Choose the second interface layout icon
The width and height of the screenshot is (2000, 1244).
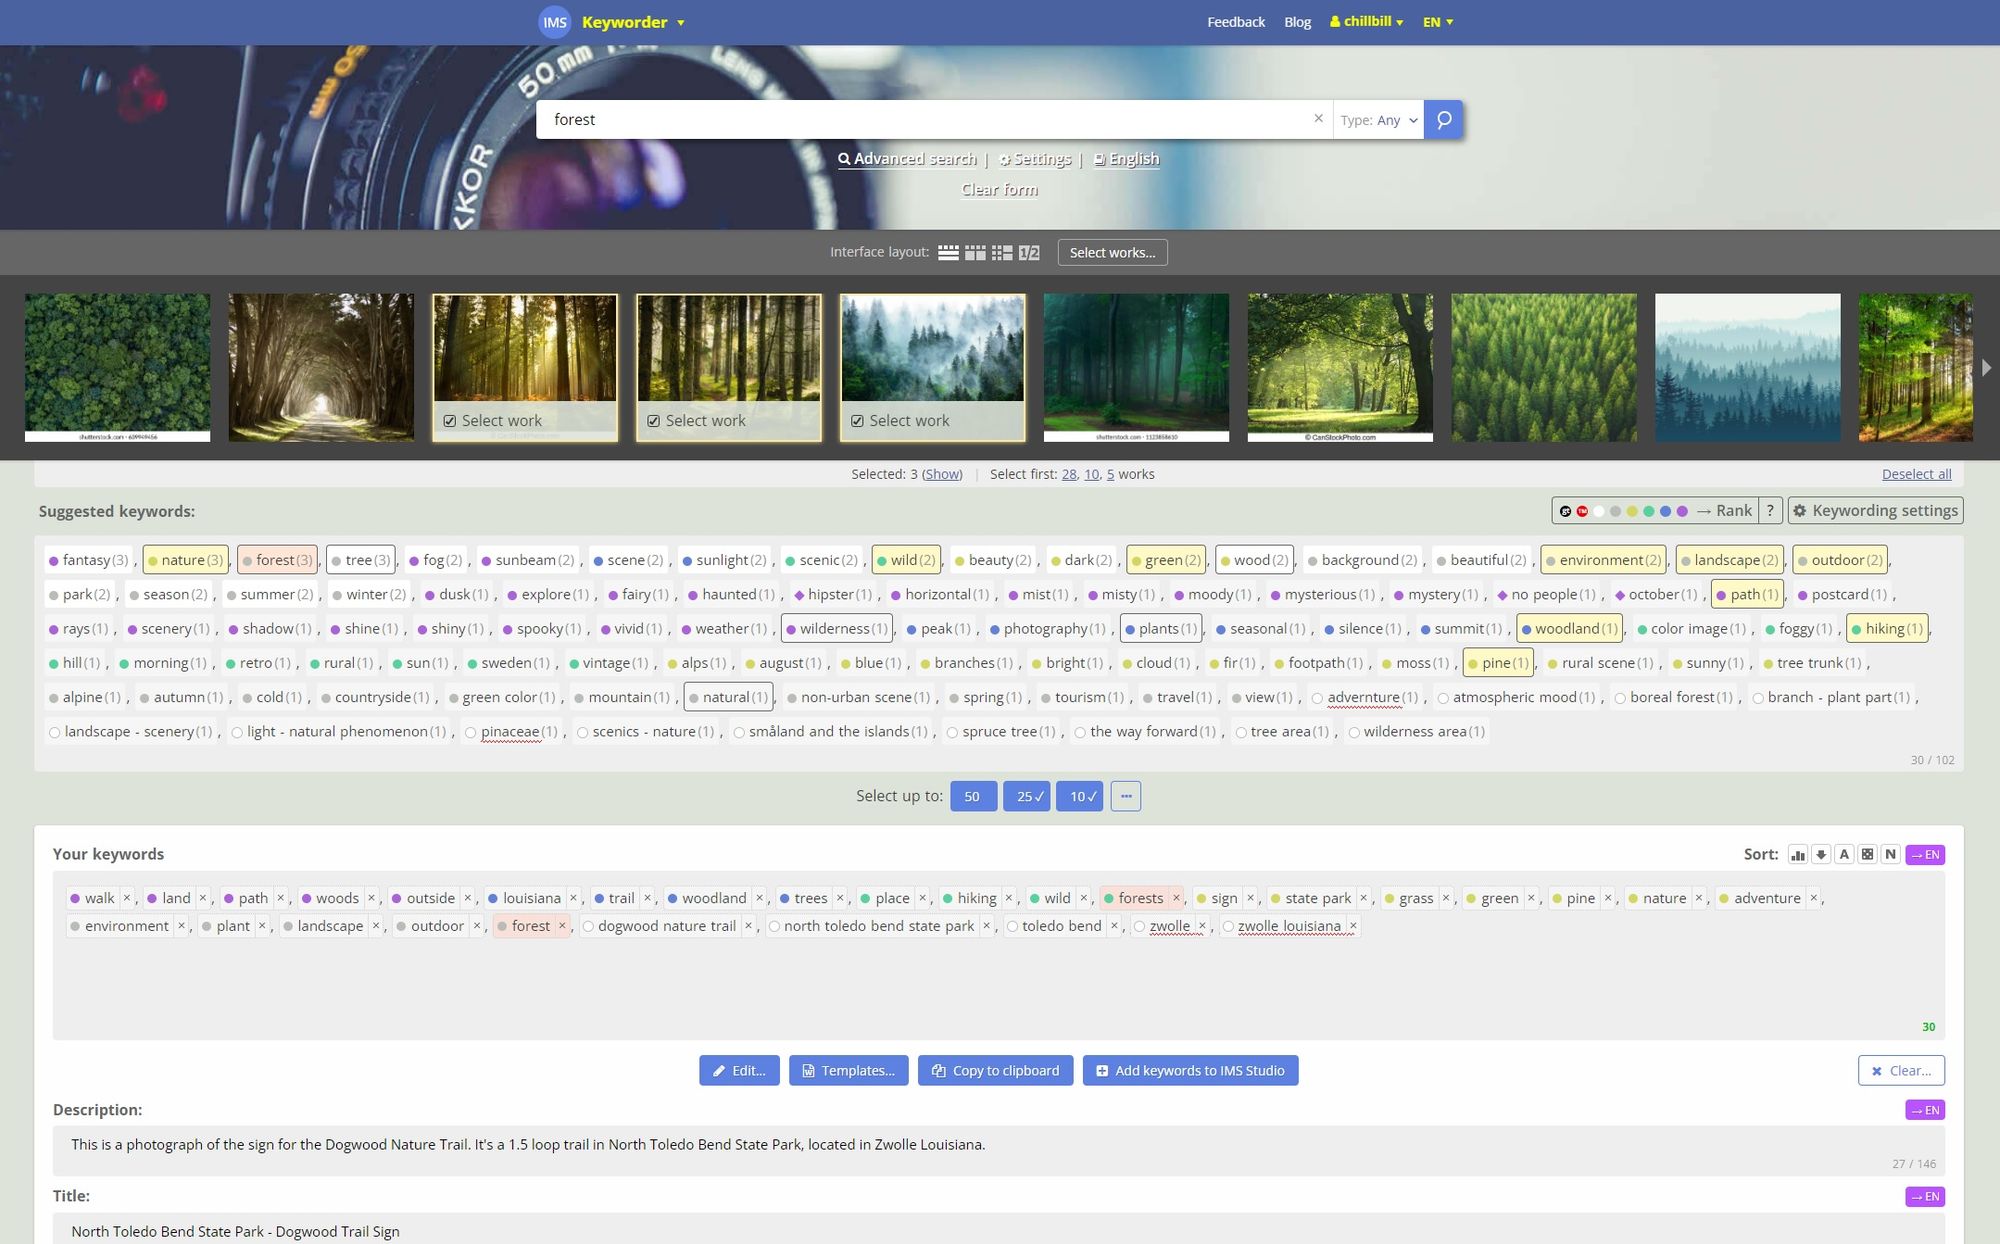click(x=975, y=253)
